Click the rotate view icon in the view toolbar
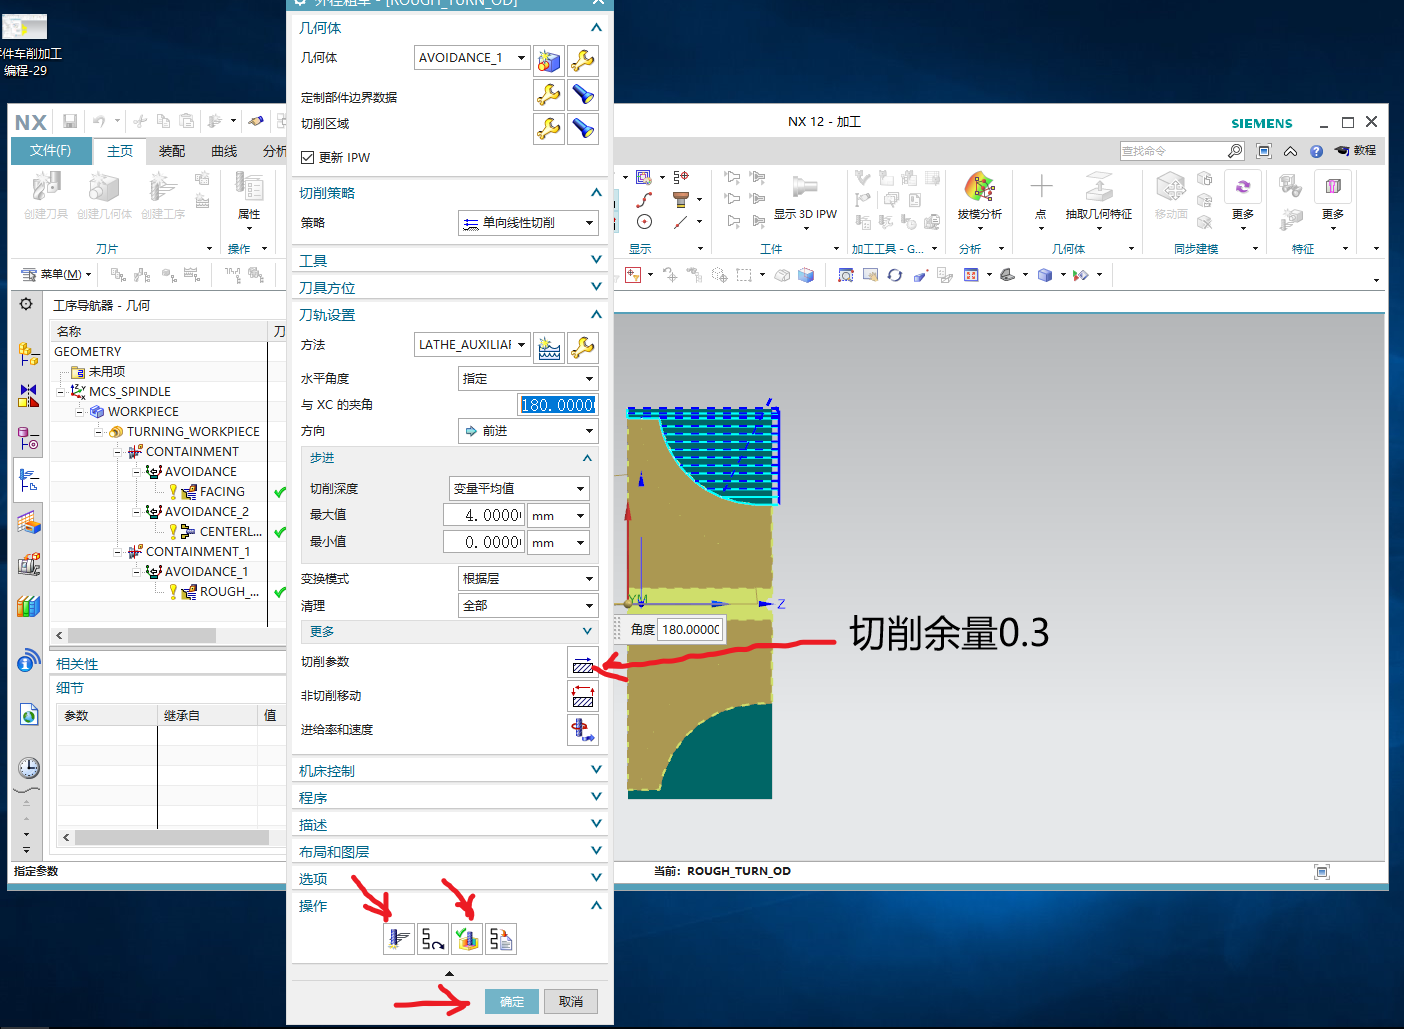 pos(895,275)
